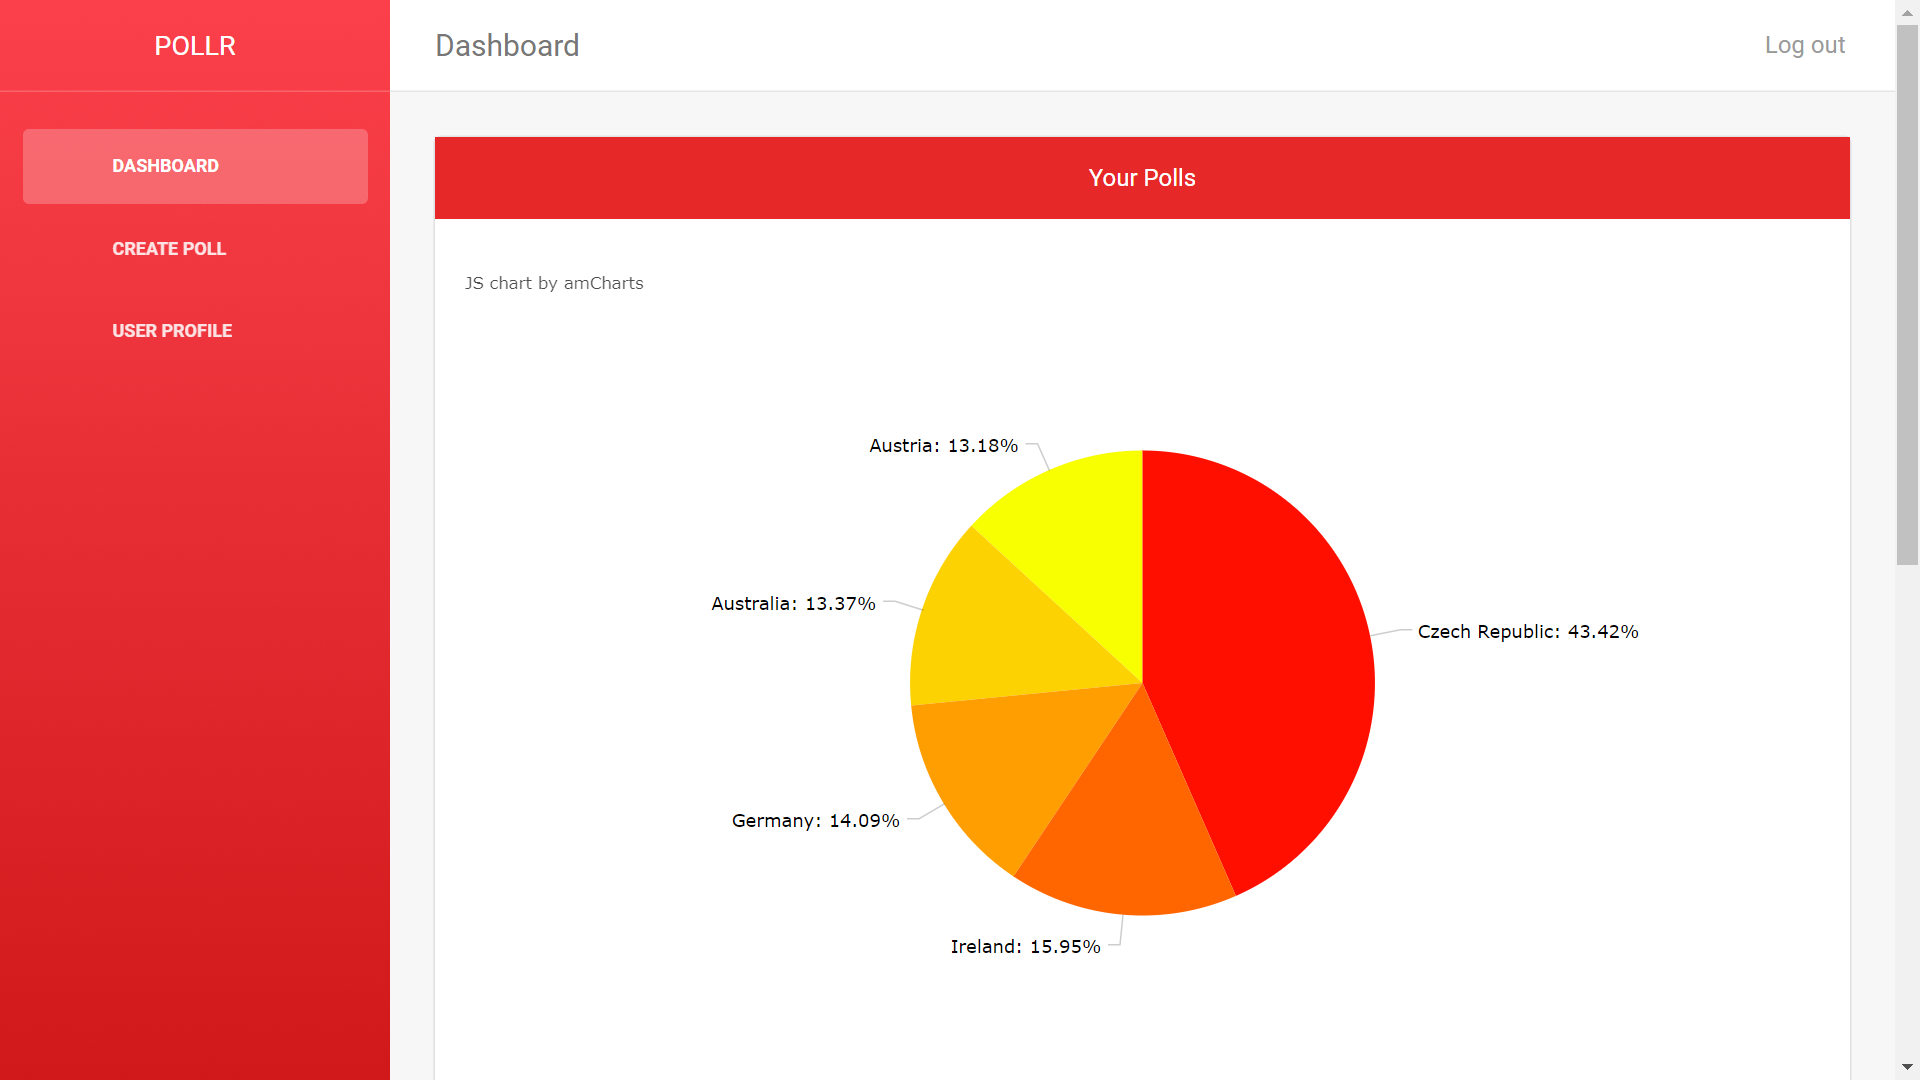Image resolution: width=1920 pixels, height=1080 pixels.
Task: Go to Create Poll page
Action: 169,249
